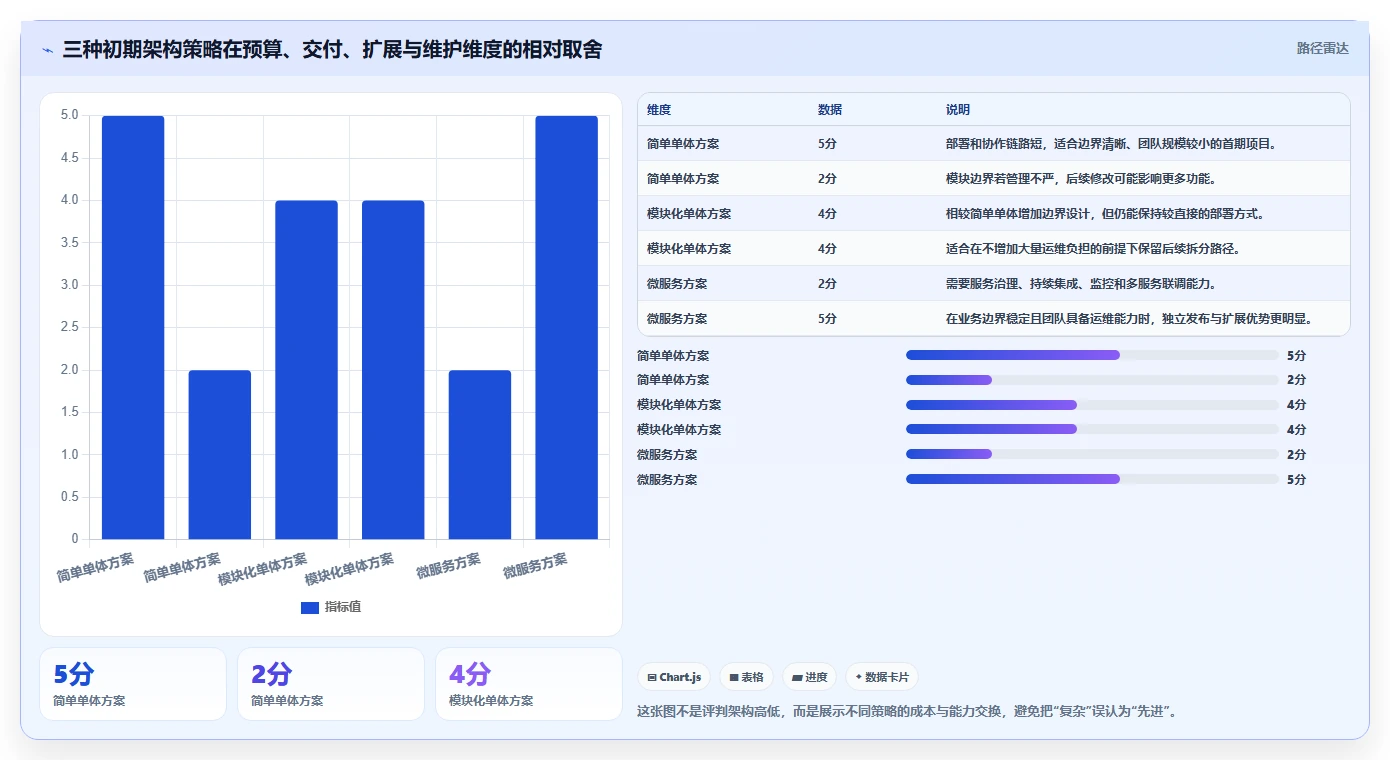Select the 进度 chip
1390x760 pixels.
click(809, 677)
